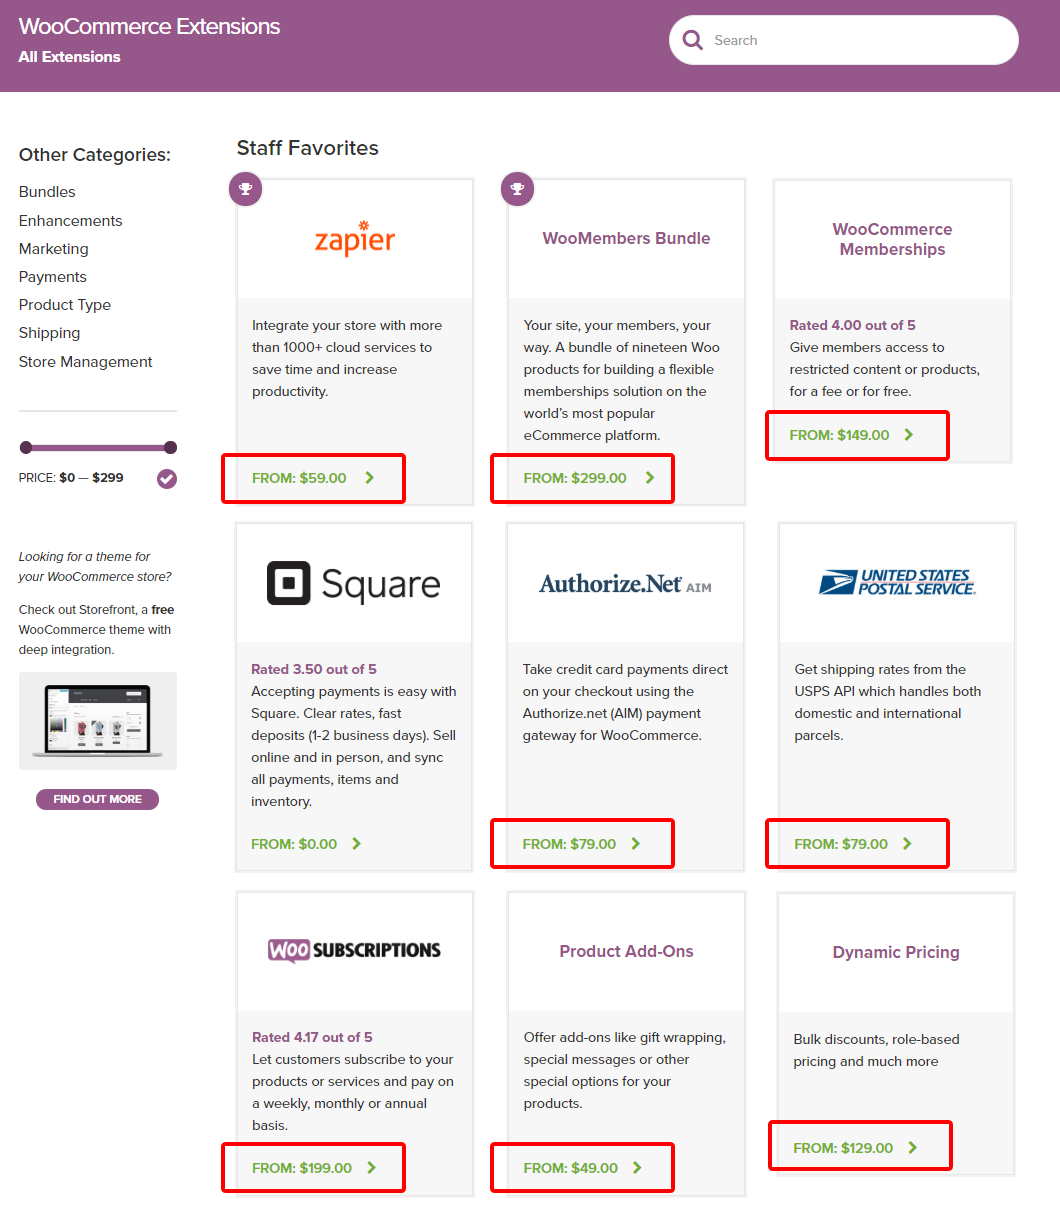Image resolution: width=1060 pixels, height=1215 pixels.
Task: Click the All Extensions header link
Action: click(x=69, y=57)
